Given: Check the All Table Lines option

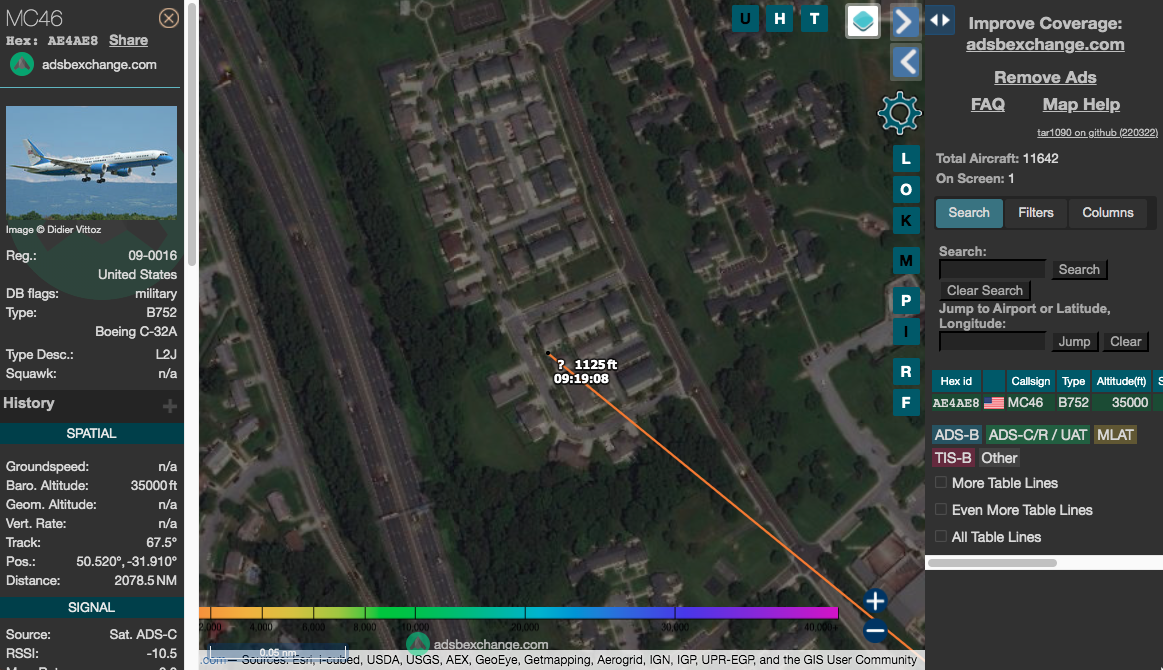Looking at the screenshot, I should 941,537.
